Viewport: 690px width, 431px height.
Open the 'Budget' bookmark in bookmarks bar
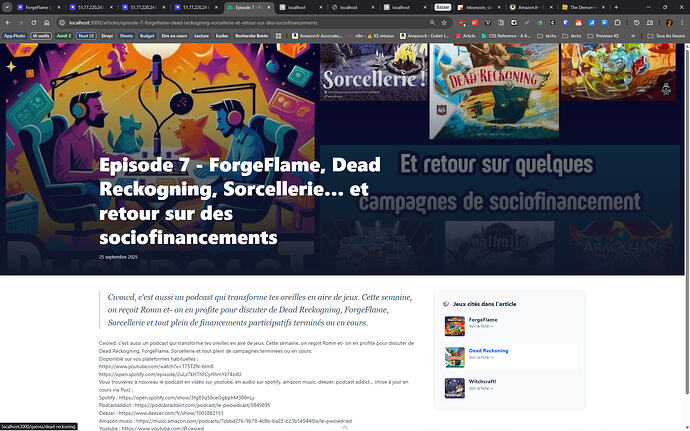tap(148, 35)
